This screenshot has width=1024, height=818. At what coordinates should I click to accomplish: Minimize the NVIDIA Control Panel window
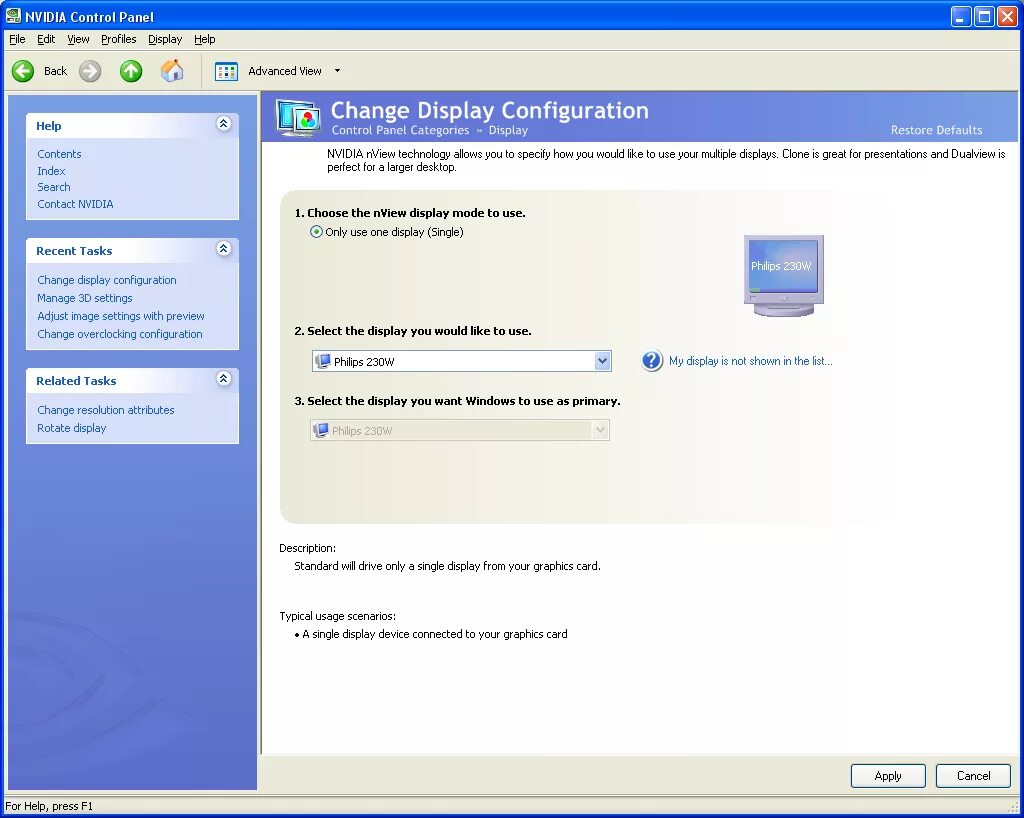click(x=961, y=16)
